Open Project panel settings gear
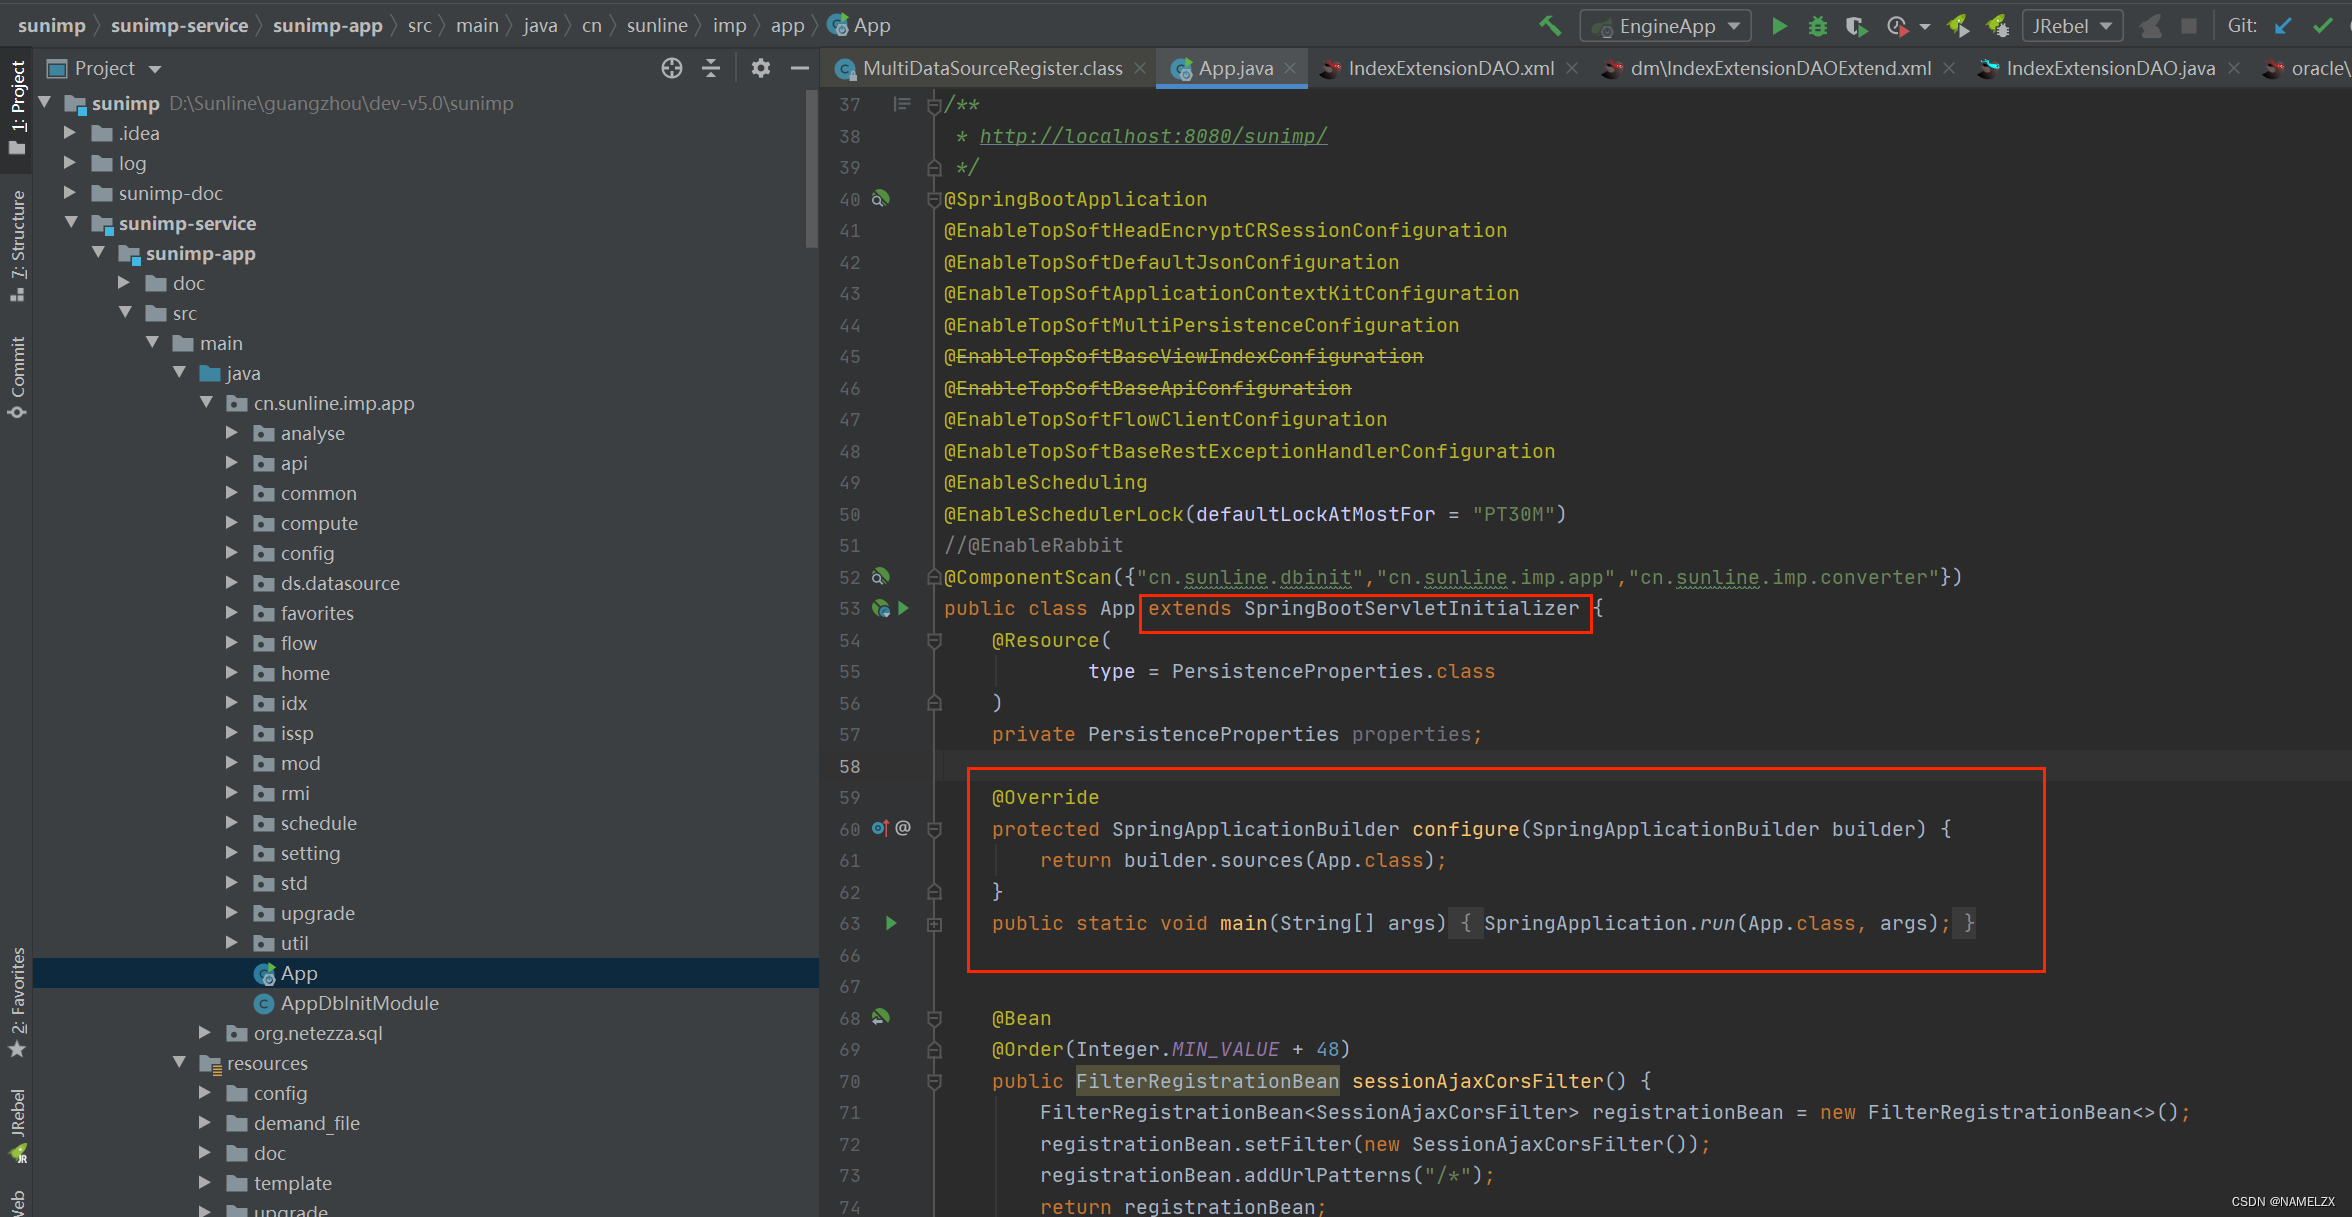 [761, 68]
